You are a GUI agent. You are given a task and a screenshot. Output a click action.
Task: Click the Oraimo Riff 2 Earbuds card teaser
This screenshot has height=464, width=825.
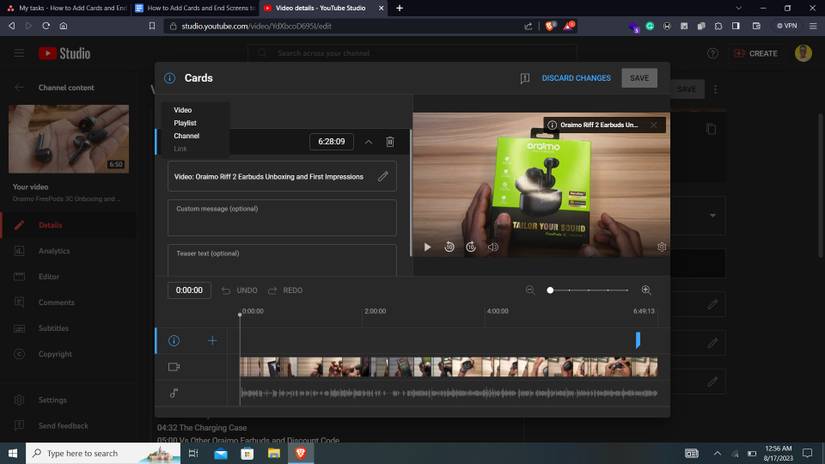(x=599, y=125)
